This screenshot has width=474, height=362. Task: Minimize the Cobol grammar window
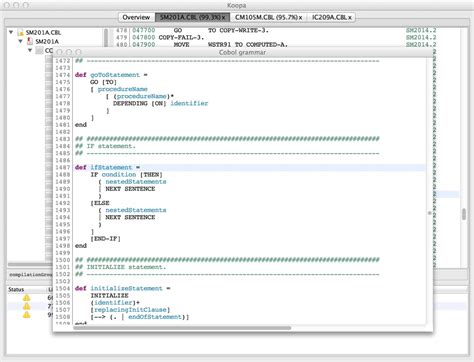[69, 52]
